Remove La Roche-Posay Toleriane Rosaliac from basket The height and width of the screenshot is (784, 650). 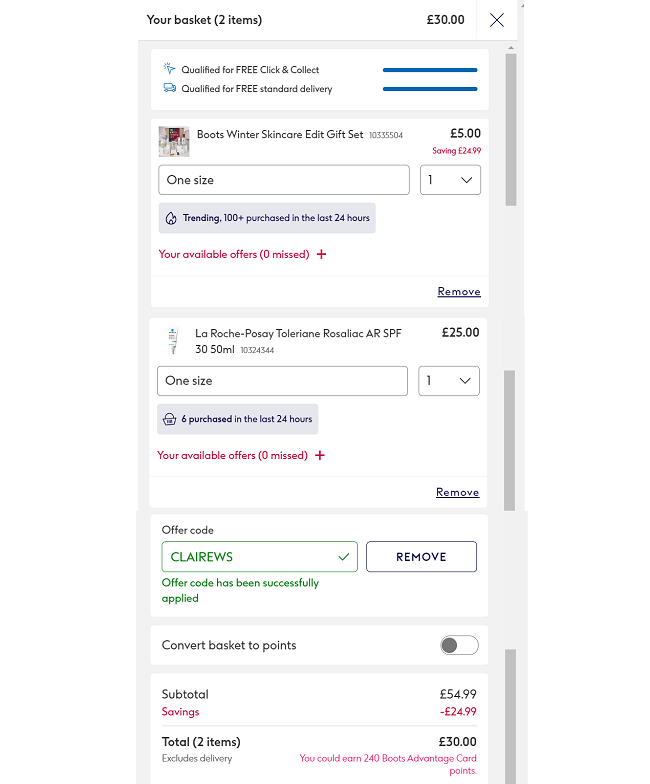[457, 493]
